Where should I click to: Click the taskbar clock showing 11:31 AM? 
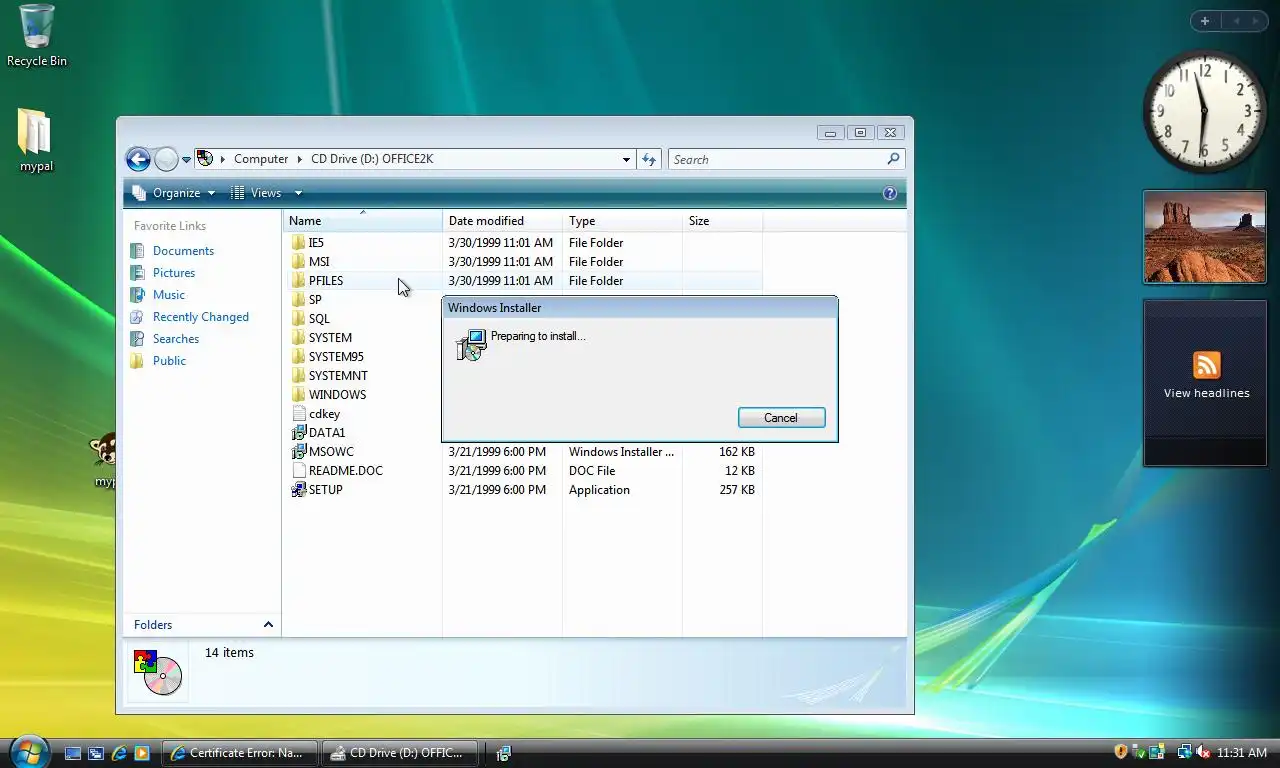(1241, 752)
